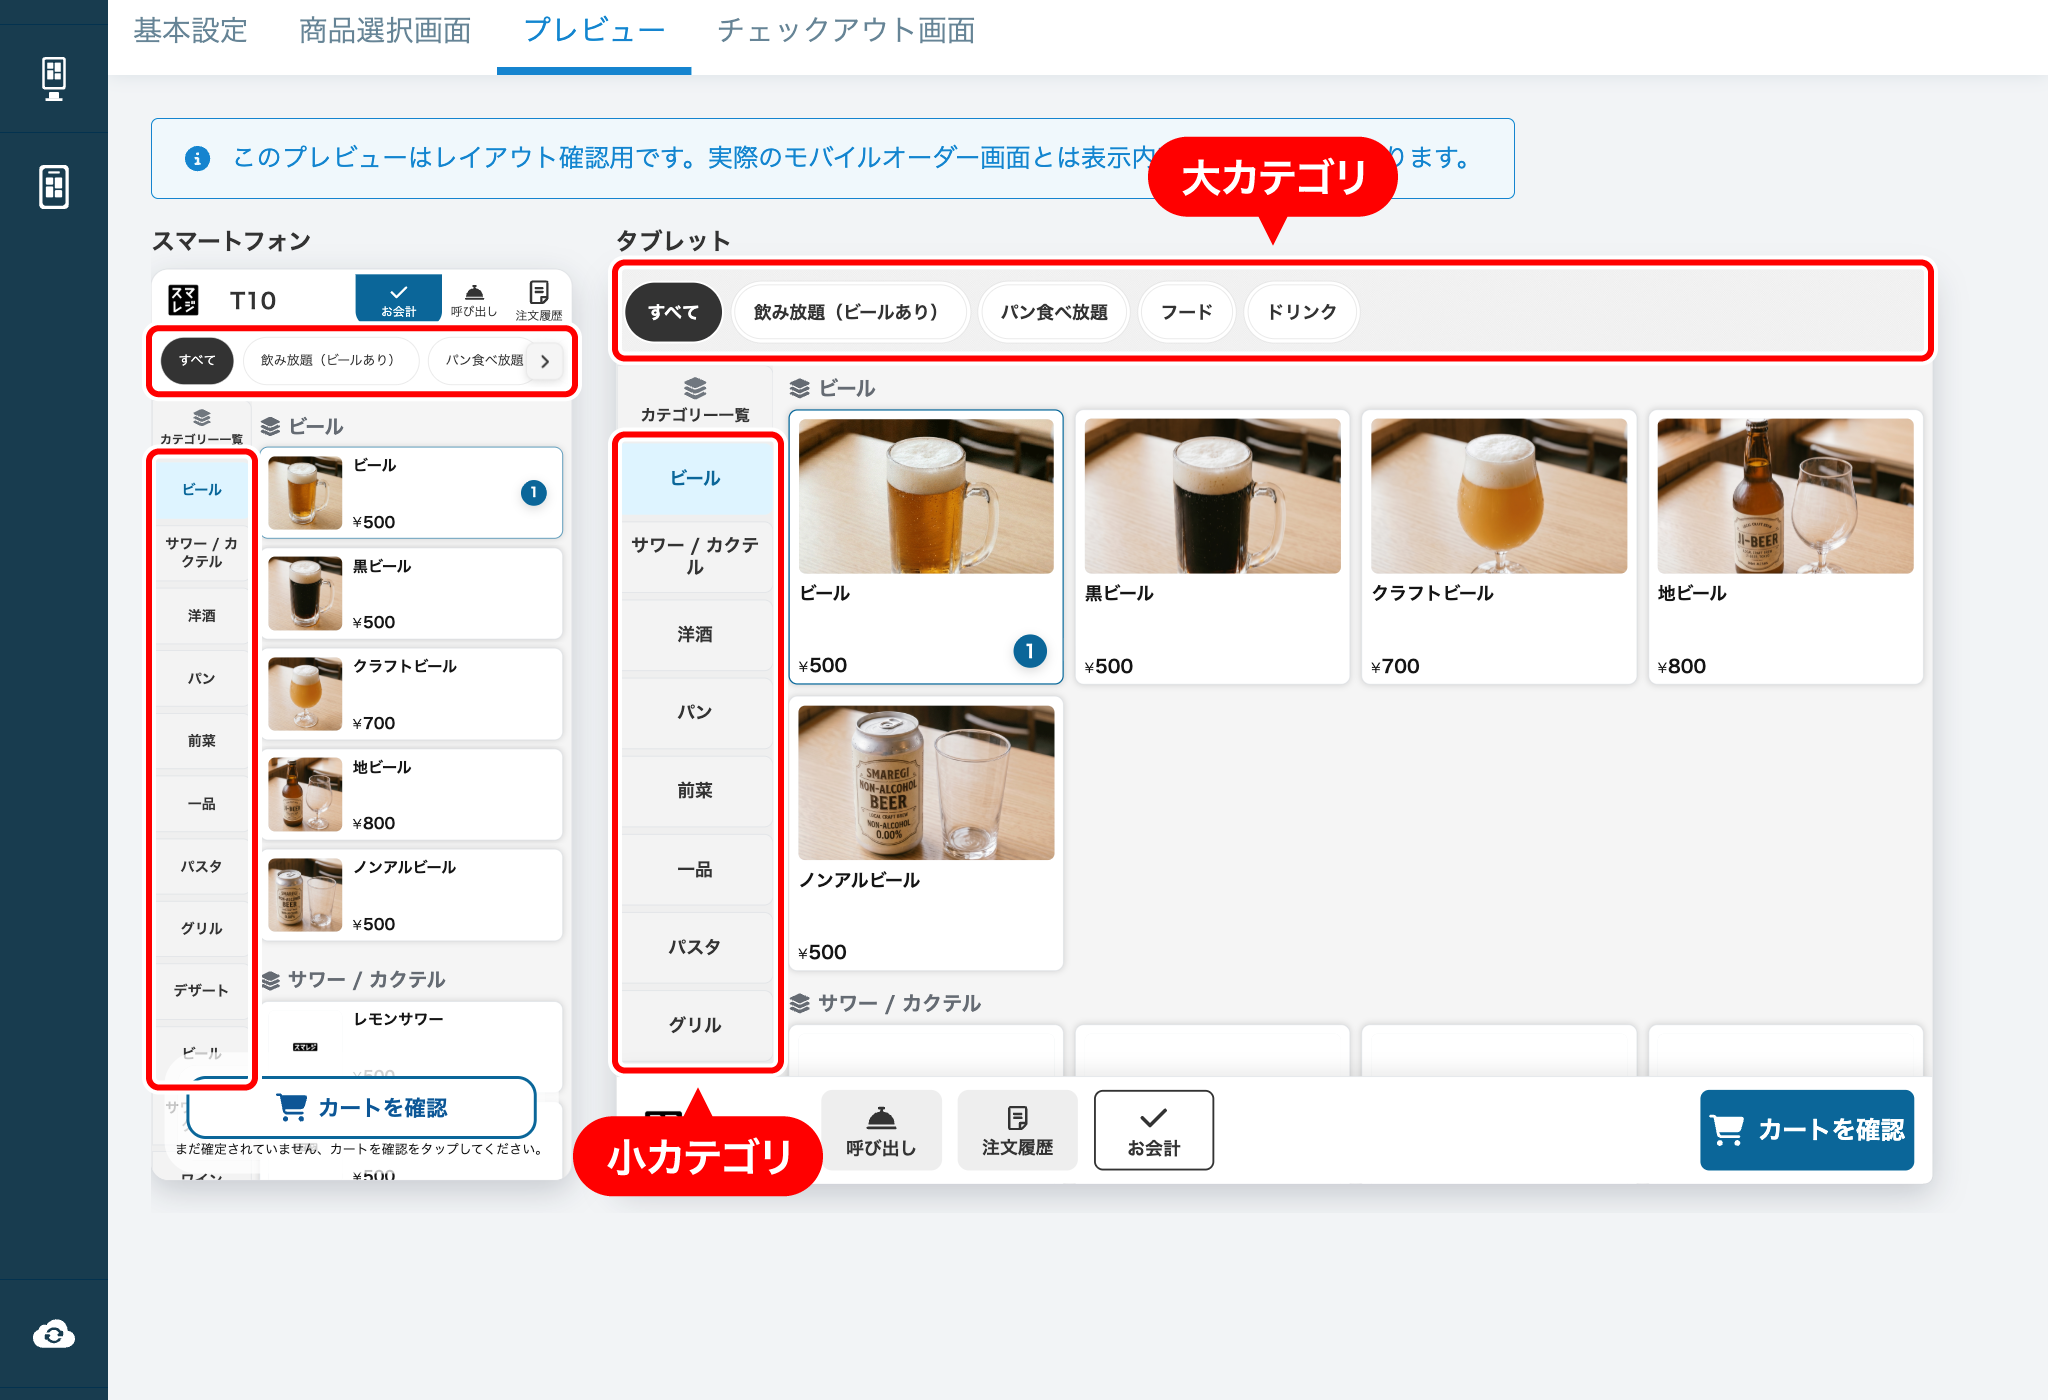Choose smartphone デザート subcategory
Image resolution: width=2048 pixels, height=1400 pixels.
202,990
